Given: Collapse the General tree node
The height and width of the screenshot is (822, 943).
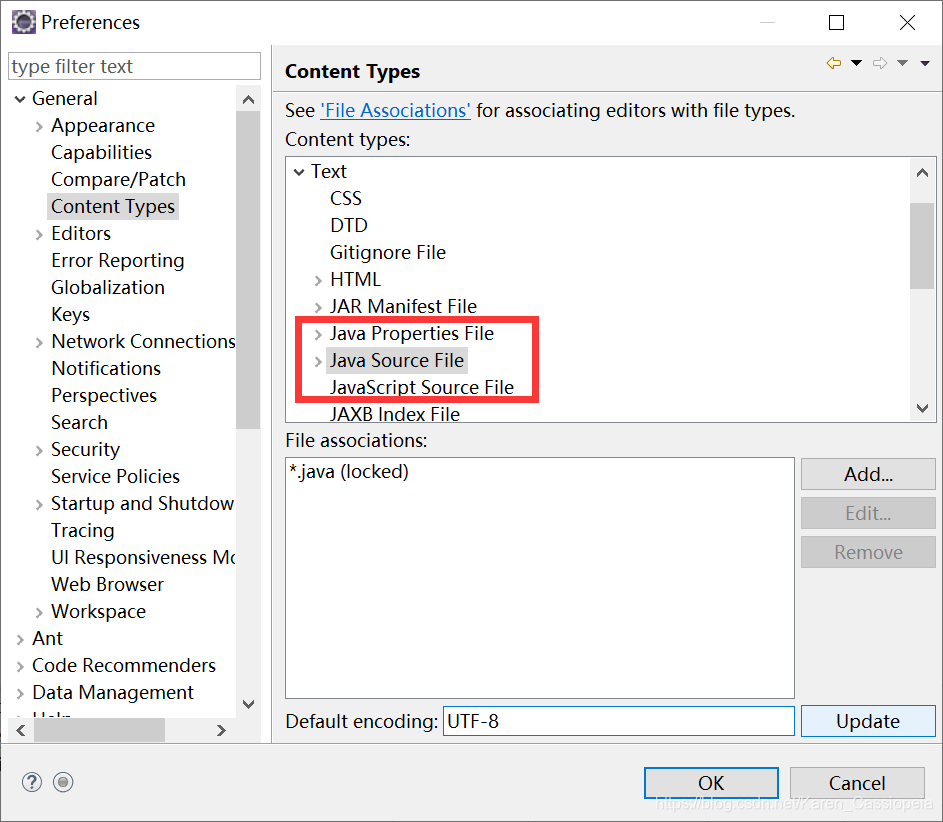Looking at the screenshot, I should [x=20, y=99].
